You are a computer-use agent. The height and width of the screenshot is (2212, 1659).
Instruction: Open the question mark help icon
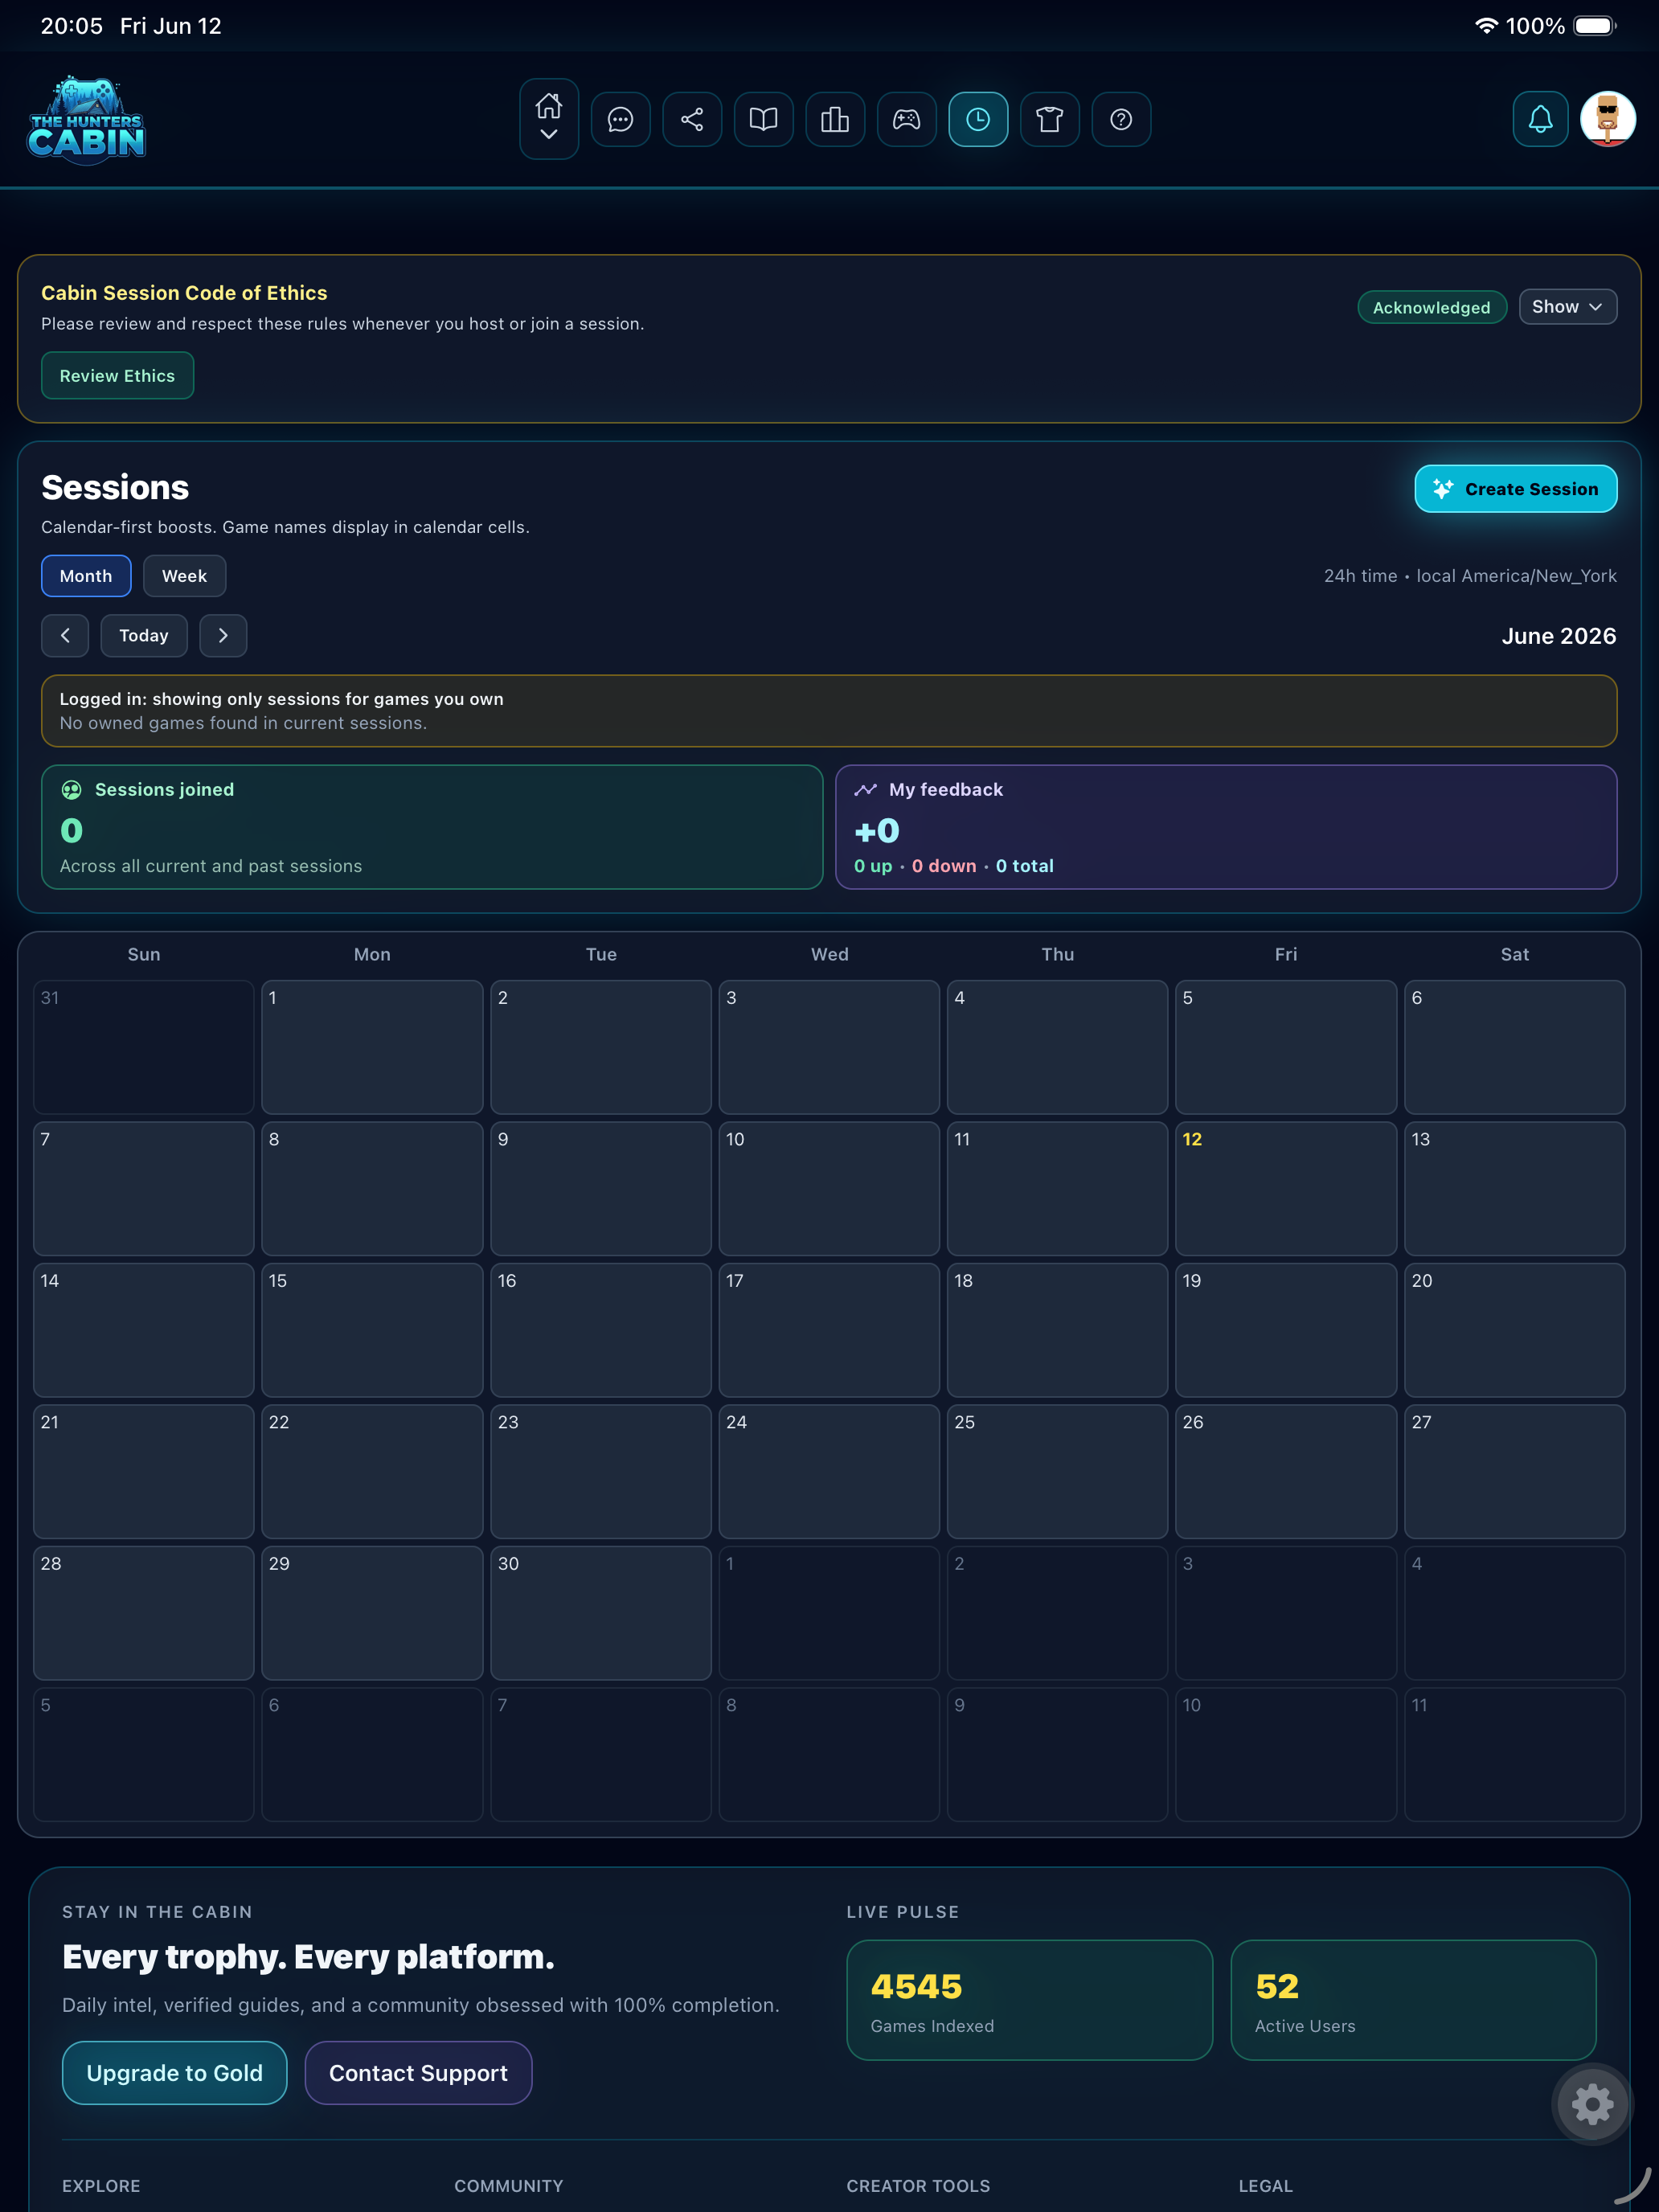coord(1121,120)
